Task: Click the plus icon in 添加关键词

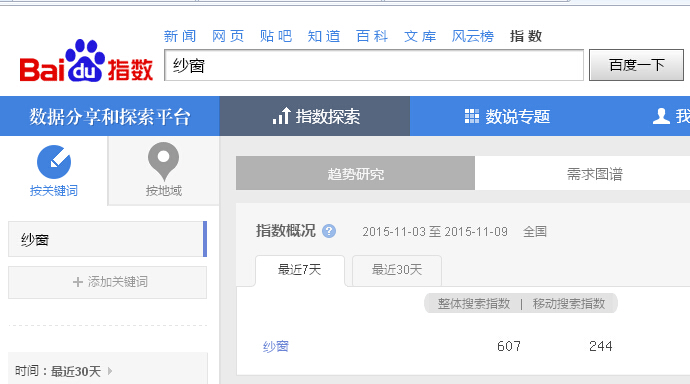Action: coord(78,282)
